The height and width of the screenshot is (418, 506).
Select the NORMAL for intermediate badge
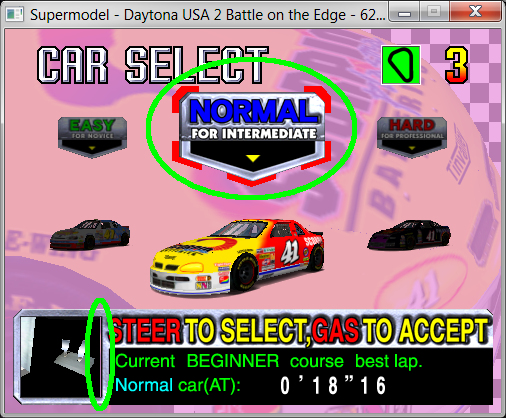pos(252,135)
